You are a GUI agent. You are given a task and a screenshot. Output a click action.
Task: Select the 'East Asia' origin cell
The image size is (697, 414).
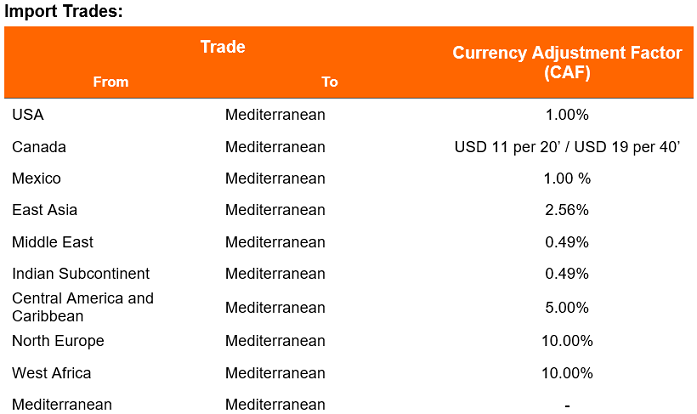point(44,210)
